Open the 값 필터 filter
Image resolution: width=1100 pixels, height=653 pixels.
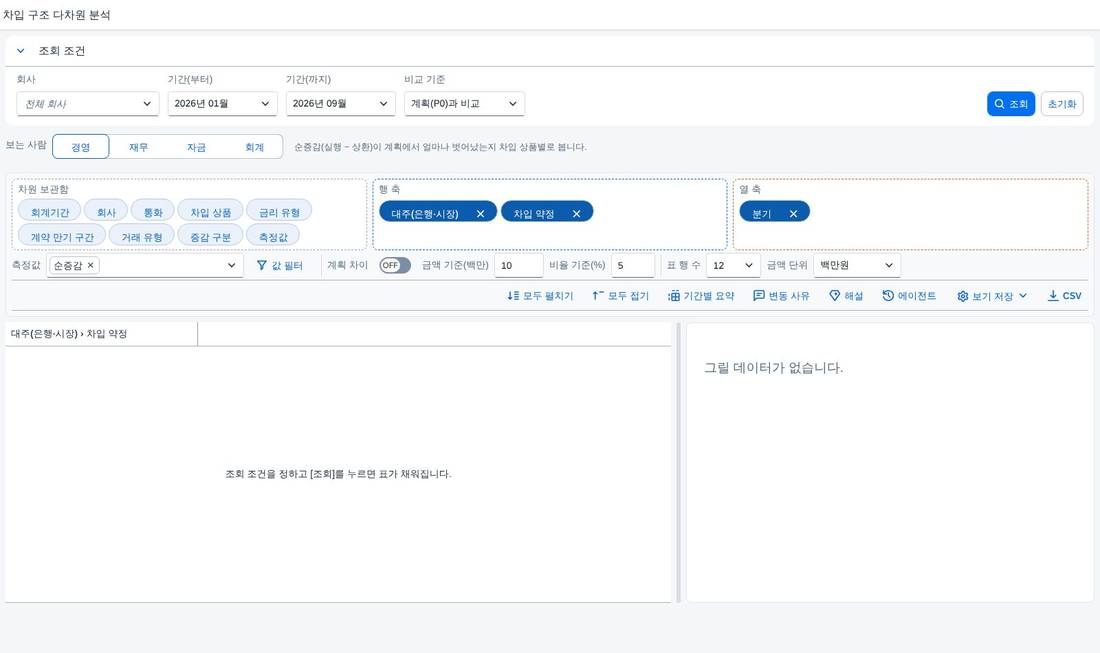279,265
